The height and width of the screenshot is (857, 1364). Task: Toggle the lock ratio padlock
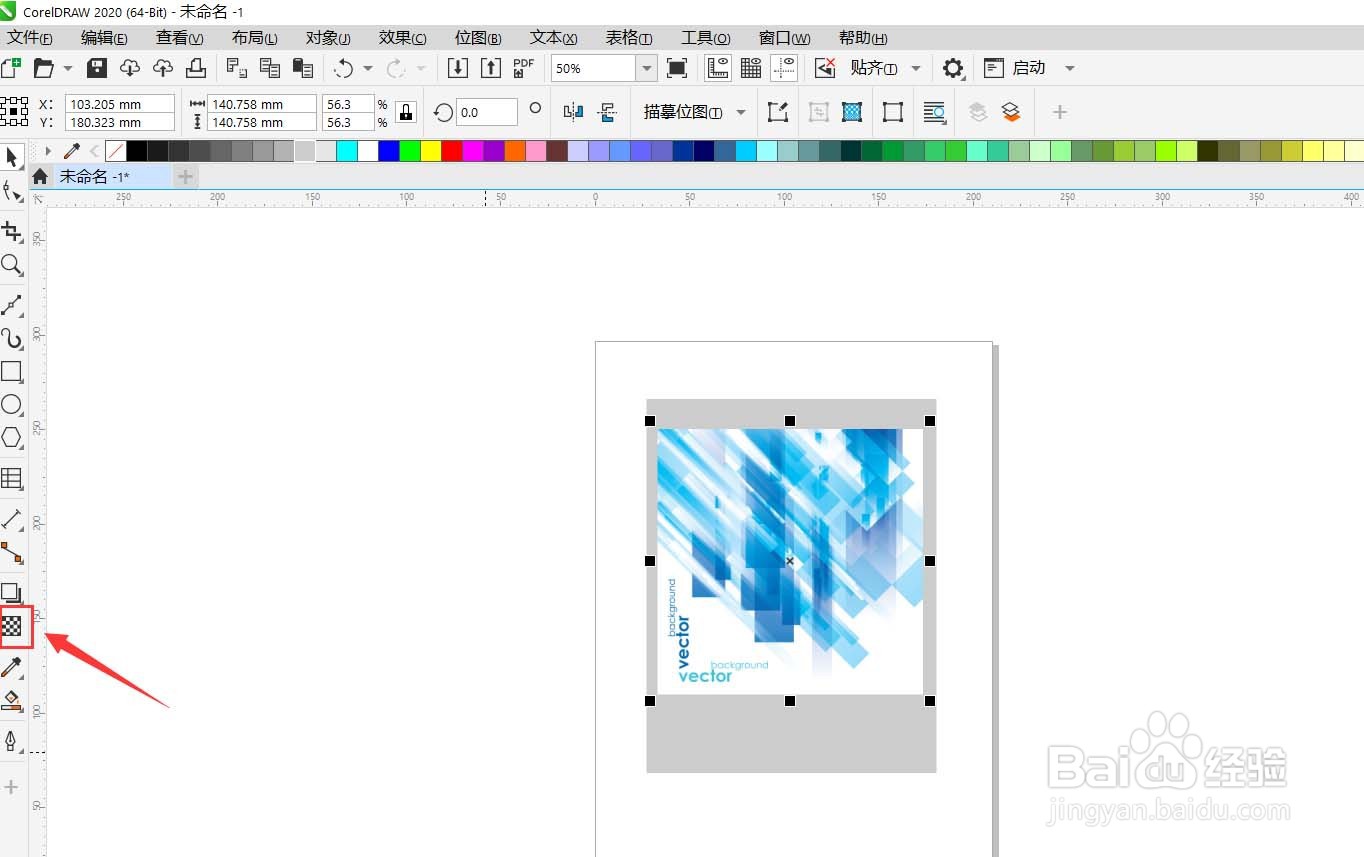coord(406,112)
